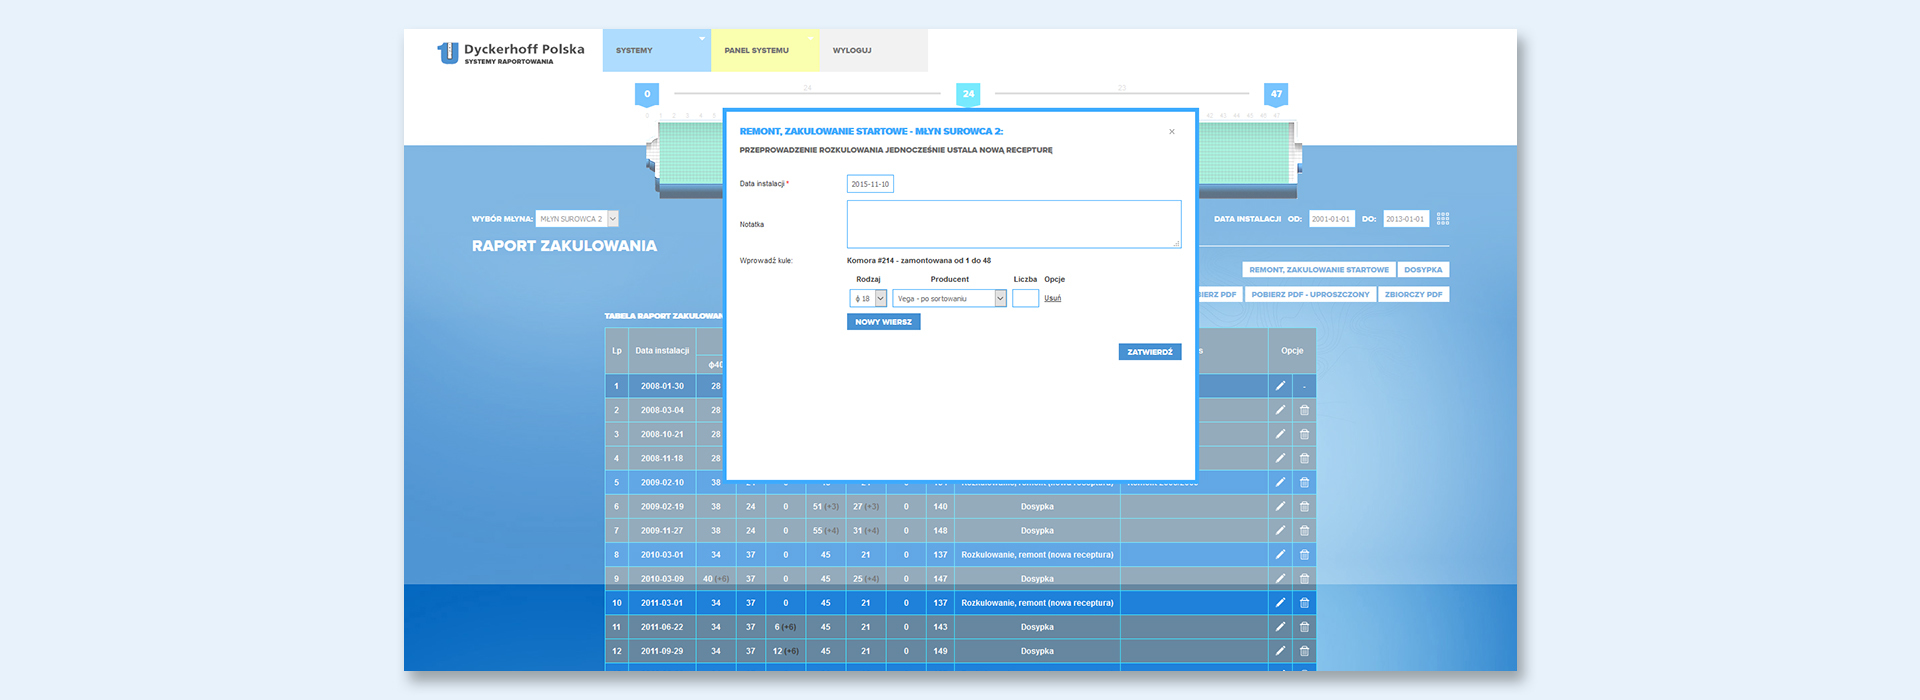Open the Systemy menu
The image size is (1920, 700).
point(656,50)
